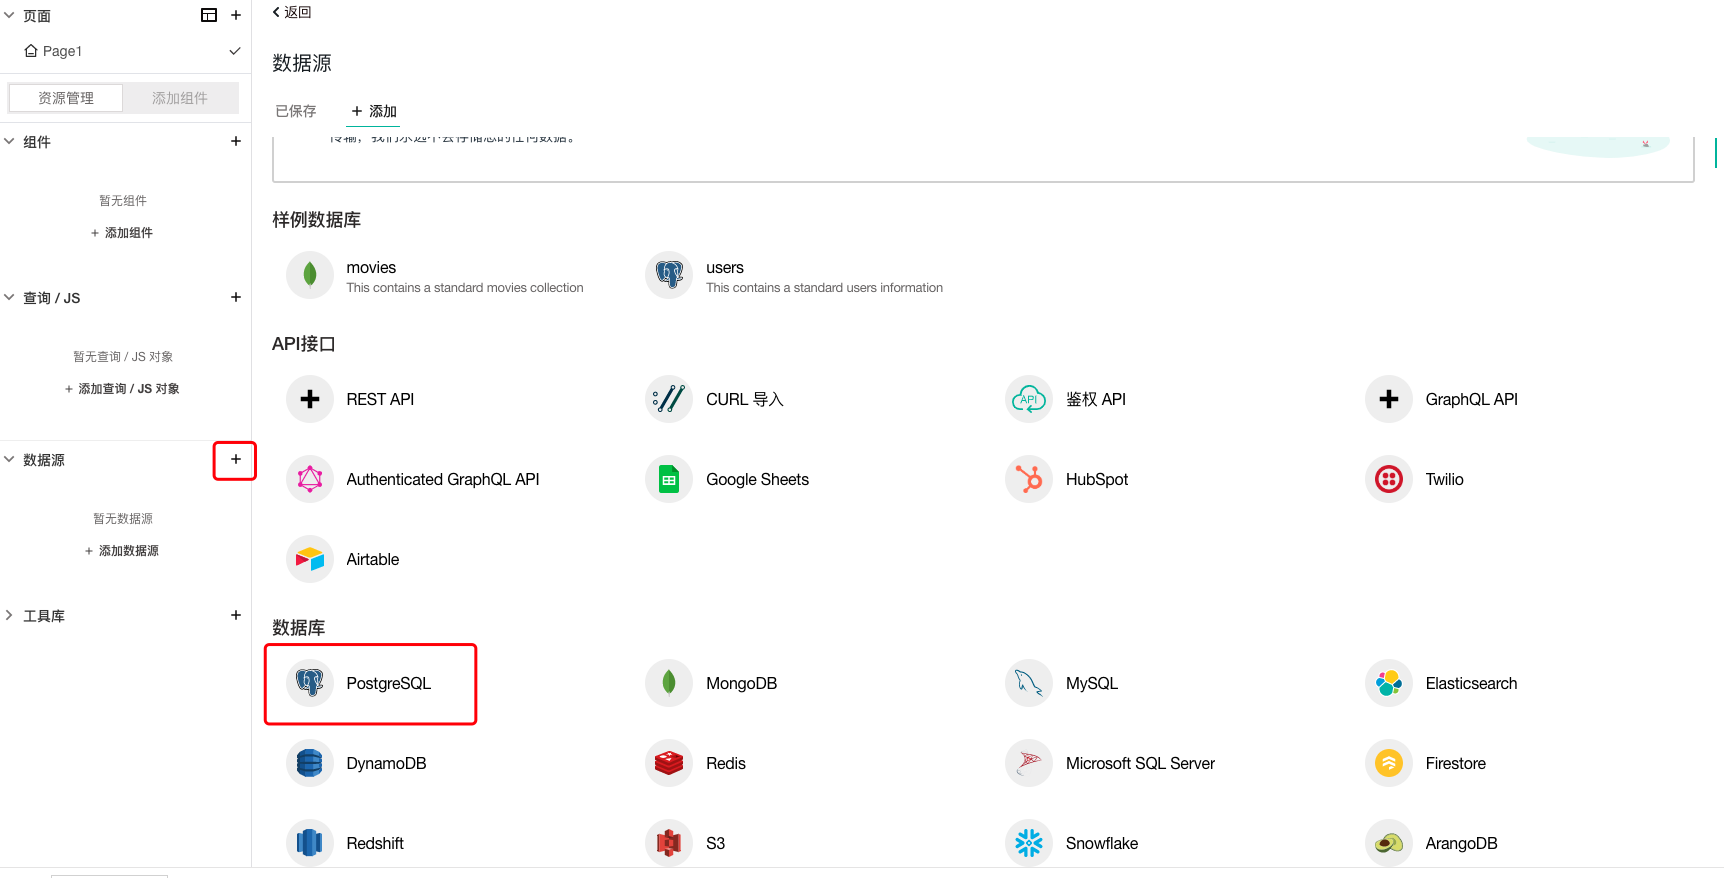The height and width of the screenshot is (878, 1724).
Task: Select the 资源管理 tab
Action: click(x=66, y=98)
